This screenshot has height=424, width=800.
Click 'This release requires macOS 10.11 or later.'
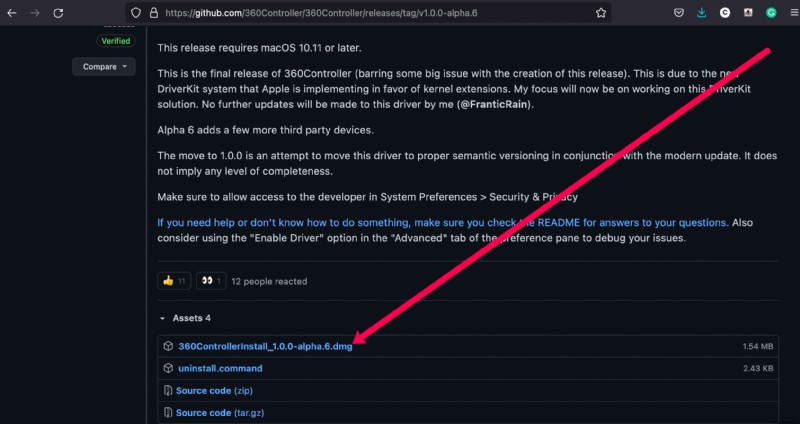coord(259,48)
